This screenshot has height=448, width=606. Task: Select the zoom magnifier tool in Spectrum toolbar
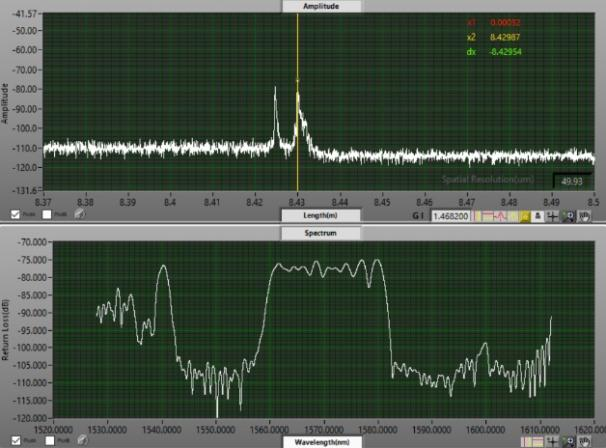pos(568,440)
